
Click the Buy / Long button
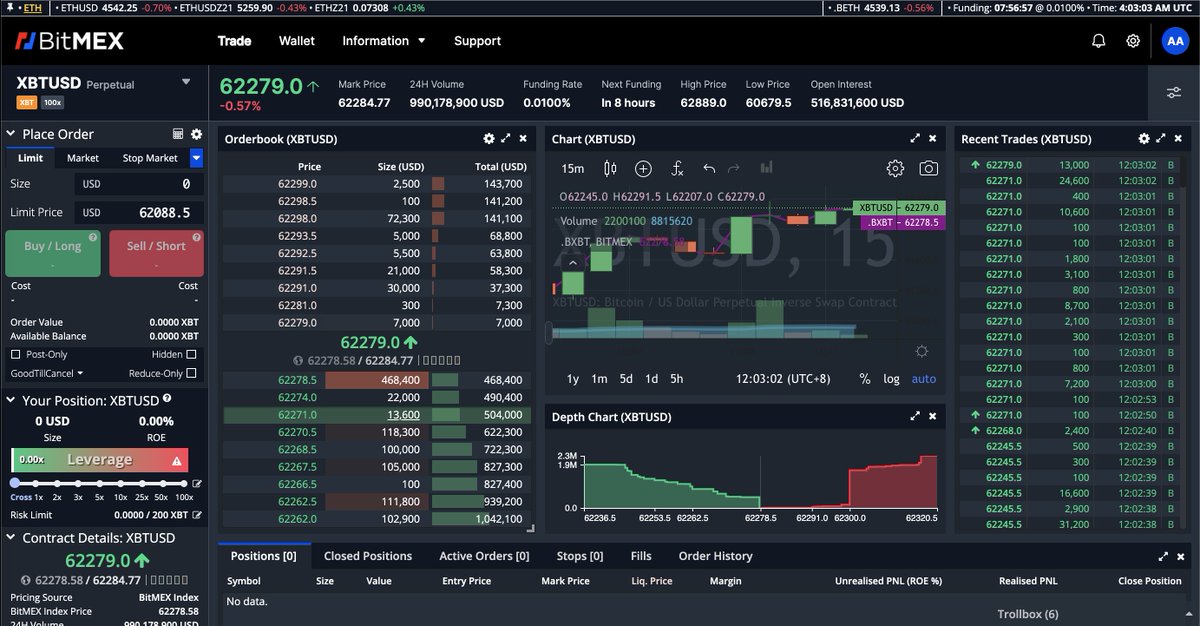pyautogui.click(x=53, y=254)
